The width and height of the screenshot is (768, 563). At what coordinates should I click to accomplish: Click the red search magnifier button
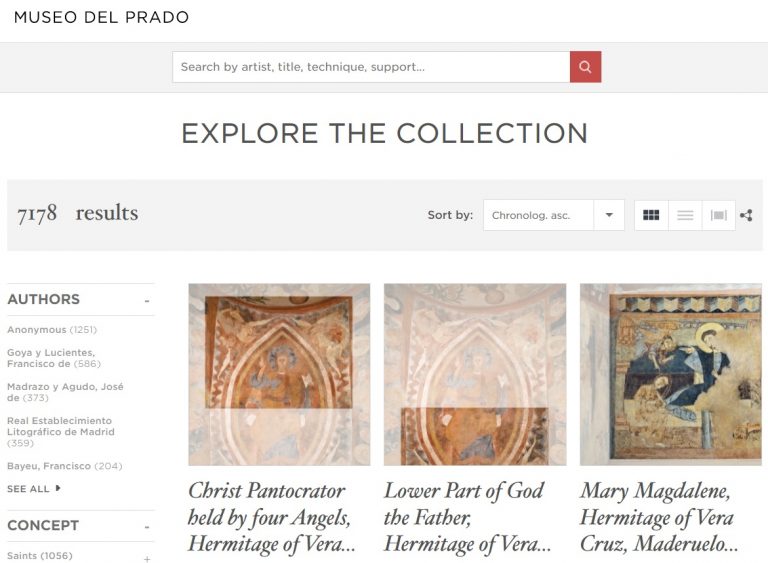(585, 67)
